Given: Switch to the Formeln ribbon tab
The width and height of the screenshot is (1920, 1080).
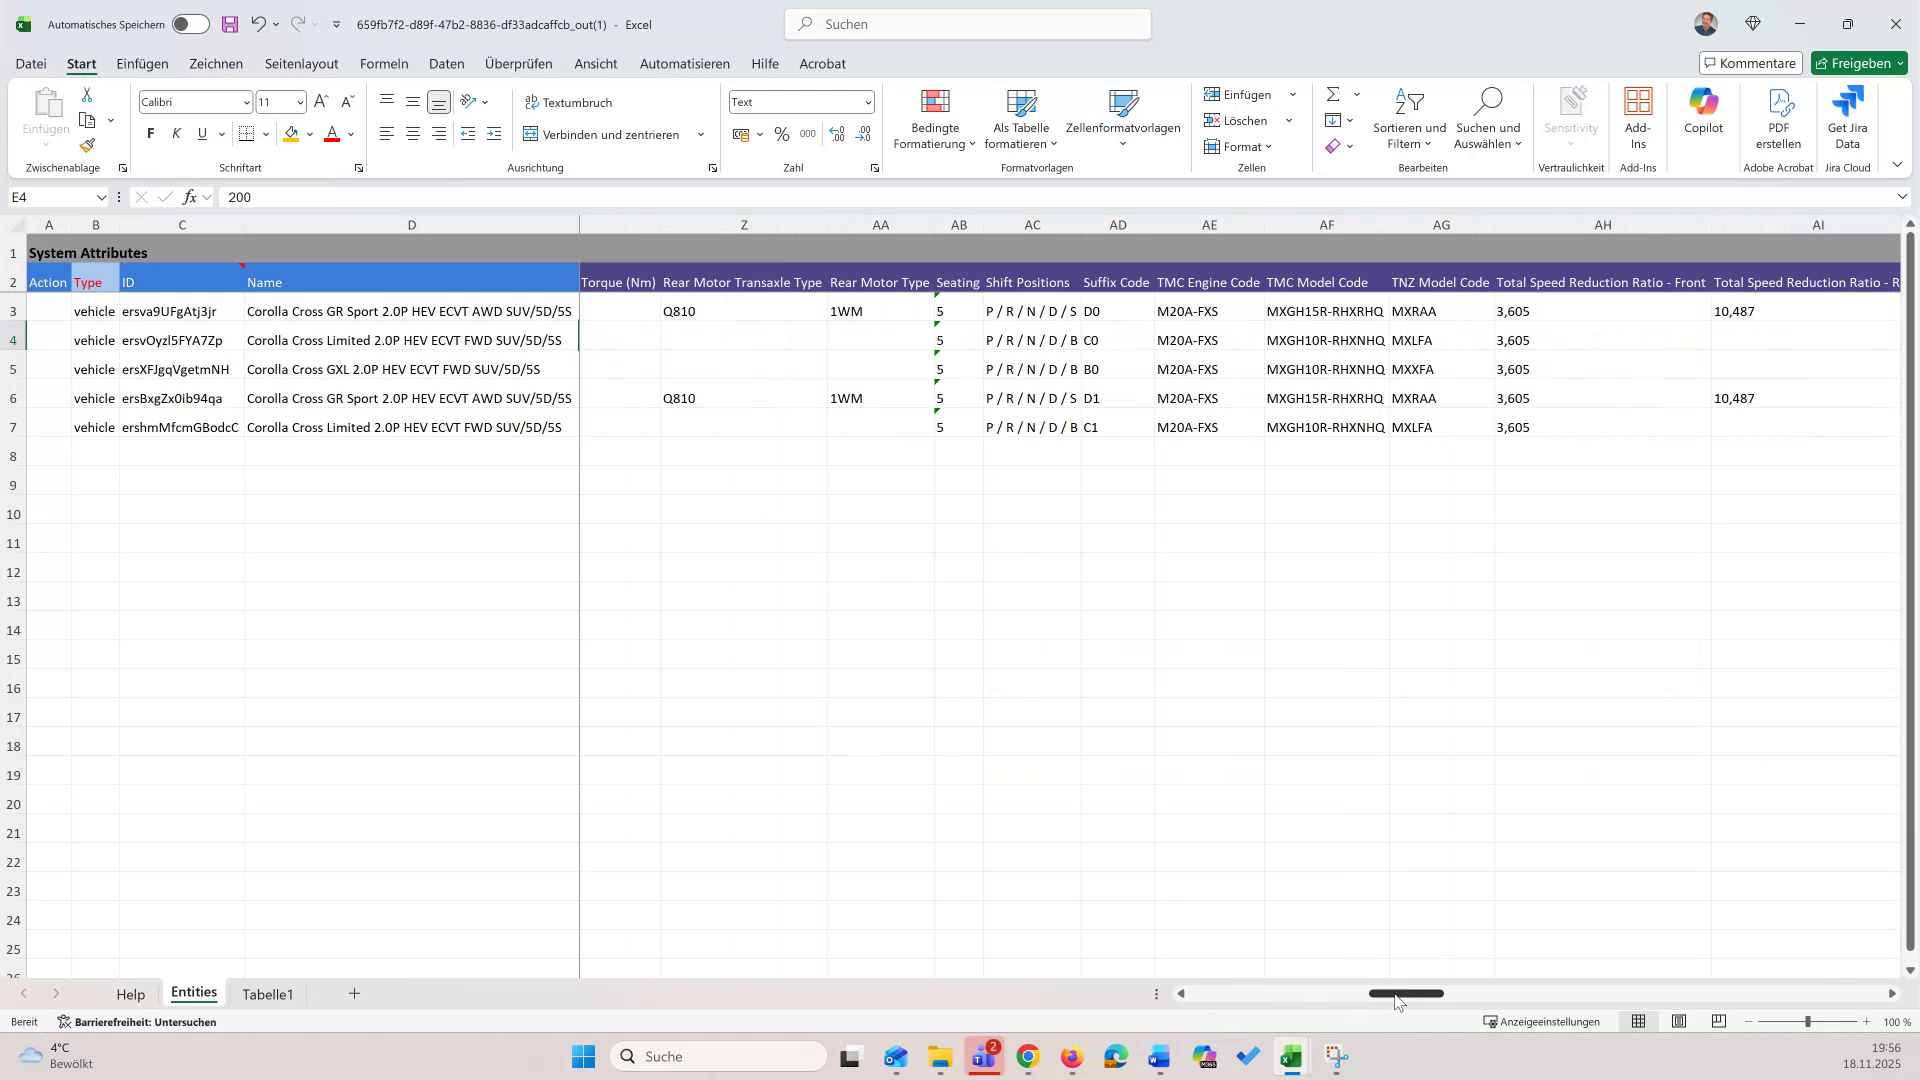Looking at the screenshot, I should 384,63.
